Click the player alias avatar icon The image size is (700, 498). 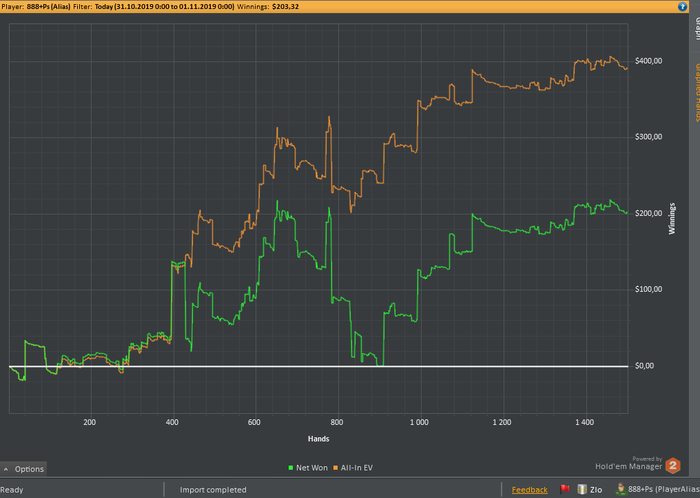(x=621, y=489)
